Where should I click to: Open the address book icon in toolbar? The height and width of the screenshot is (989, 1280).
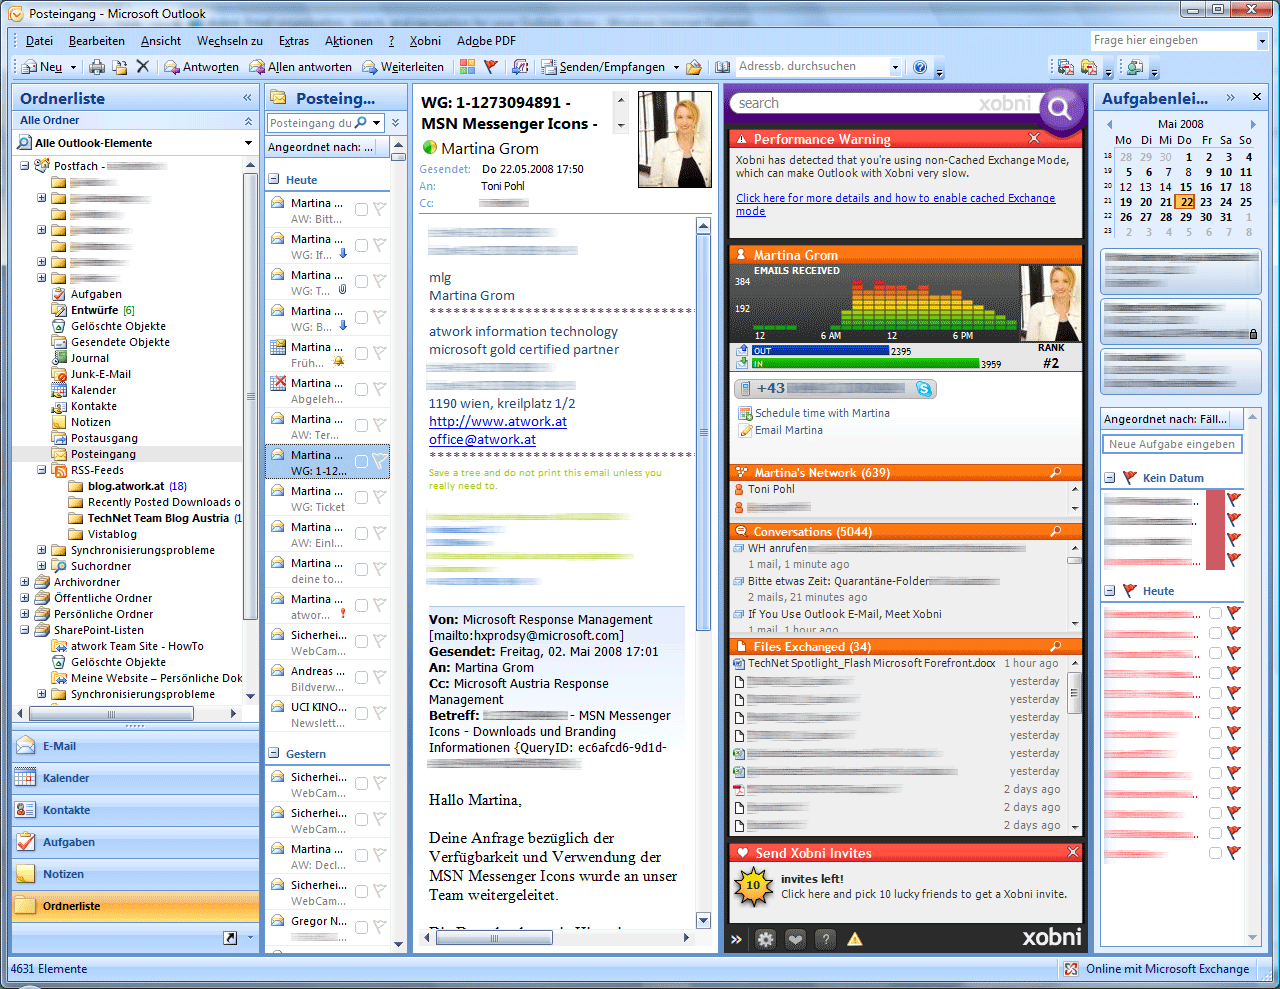pos(722,67)
